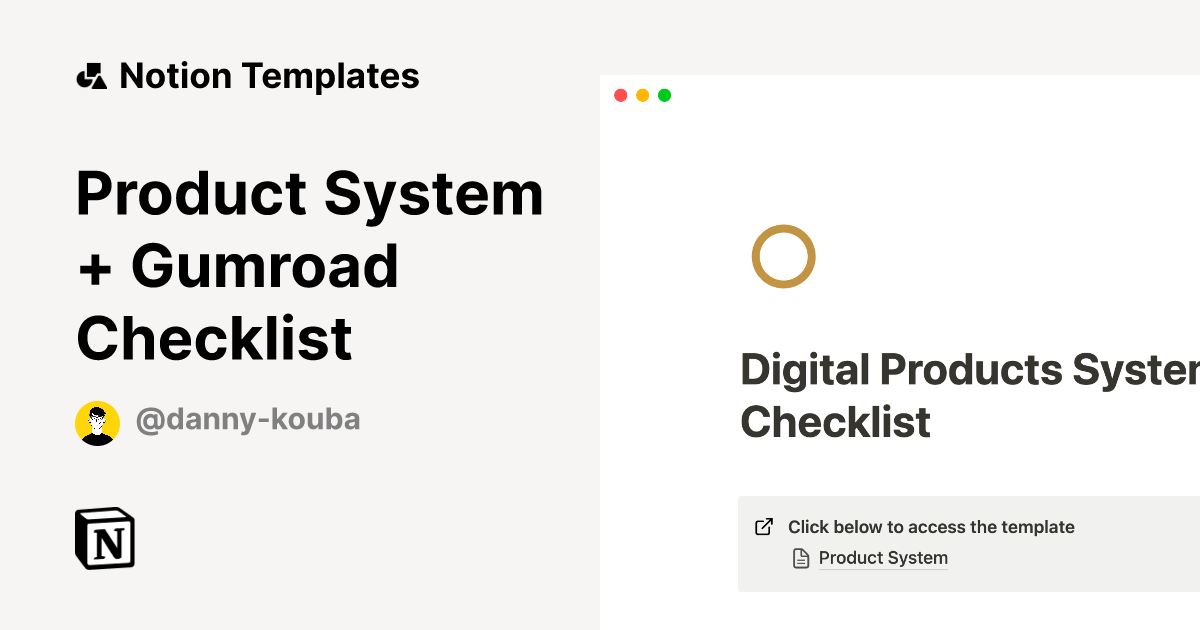The width and height of the screenshot is (1200, 630).
Task: Maximize the window with the green button
Action: tap(664, 96)
